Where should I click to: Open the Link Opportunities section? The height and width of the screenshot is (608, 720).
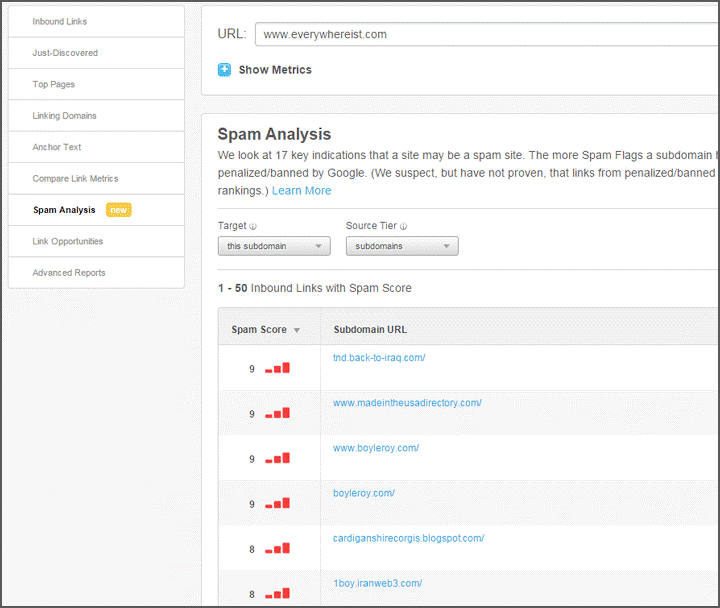click(x=68, y=241)
